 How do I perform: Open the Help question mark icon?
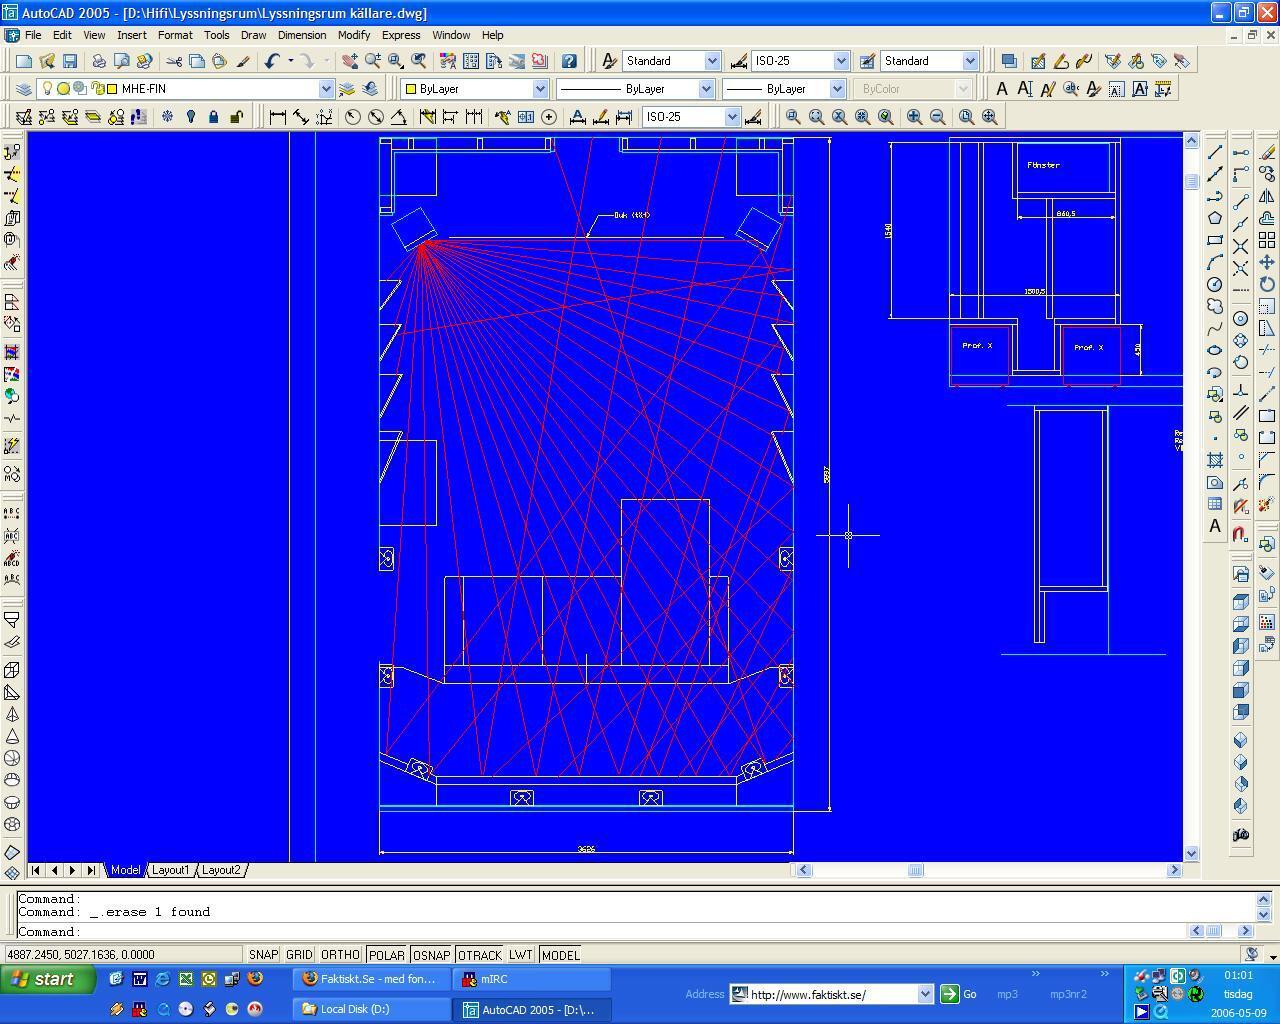coord(569,61)
